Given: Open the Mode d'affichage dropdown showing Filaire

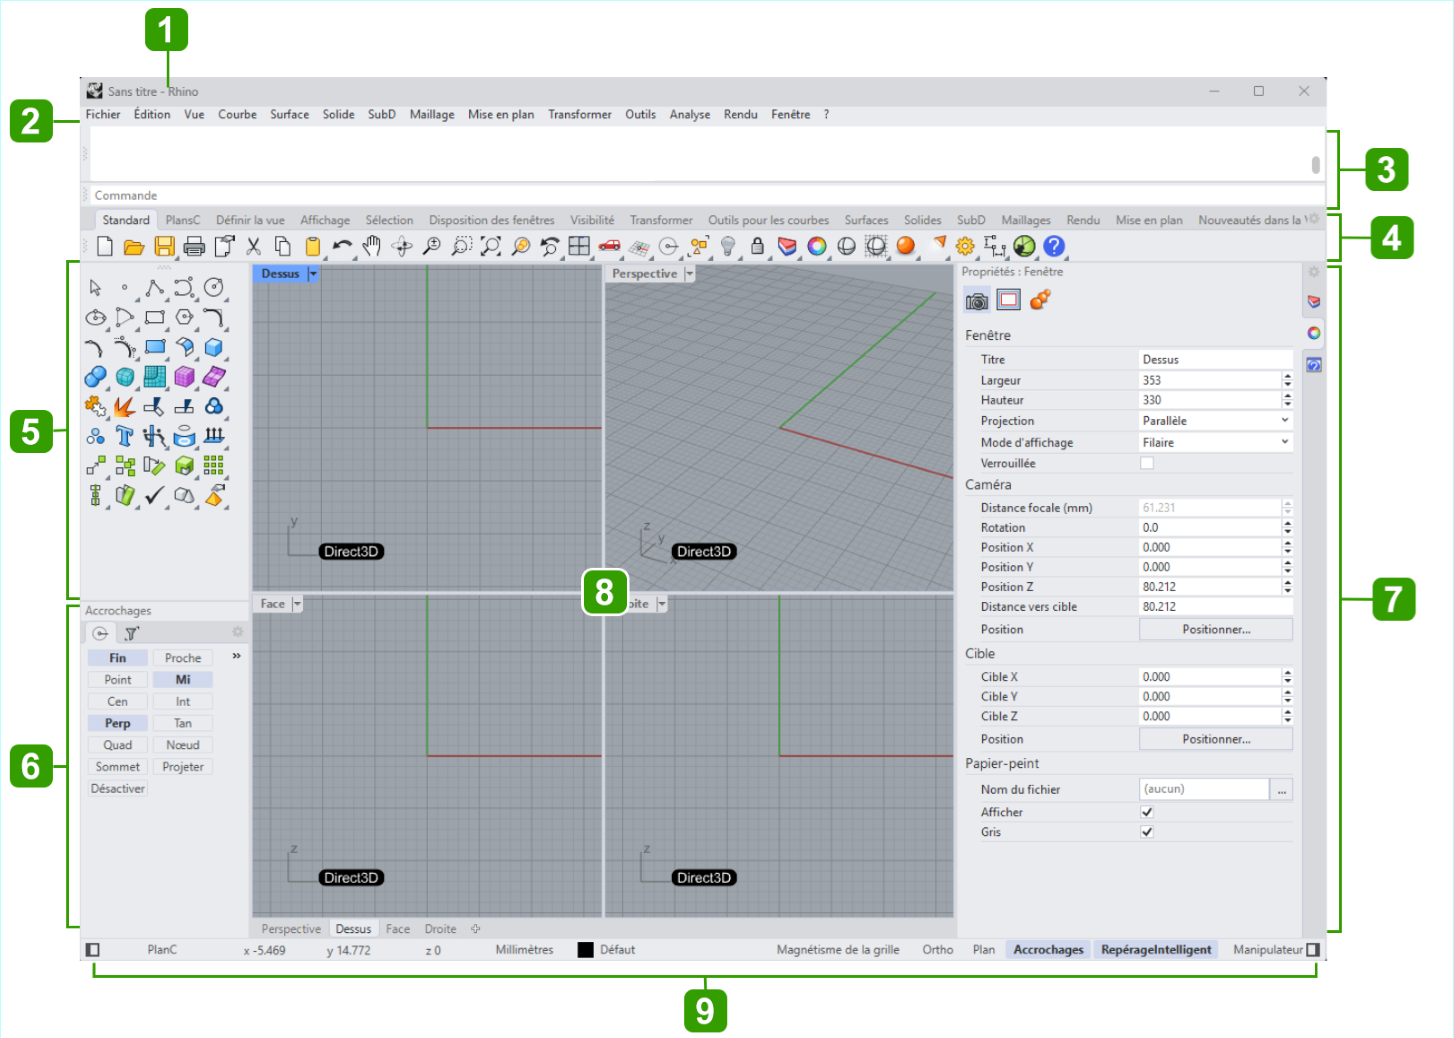Looking at the screenshot, I should [1216, 442].
